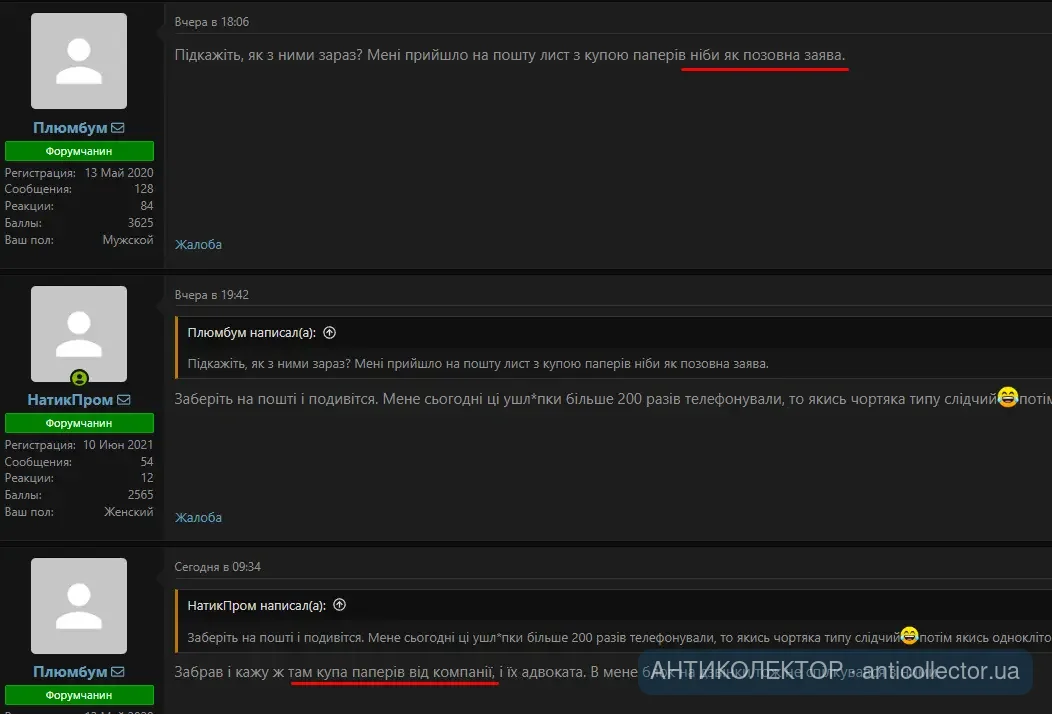Open Плюмбум's avatar in the 18:06 post

tap(79, 61)
